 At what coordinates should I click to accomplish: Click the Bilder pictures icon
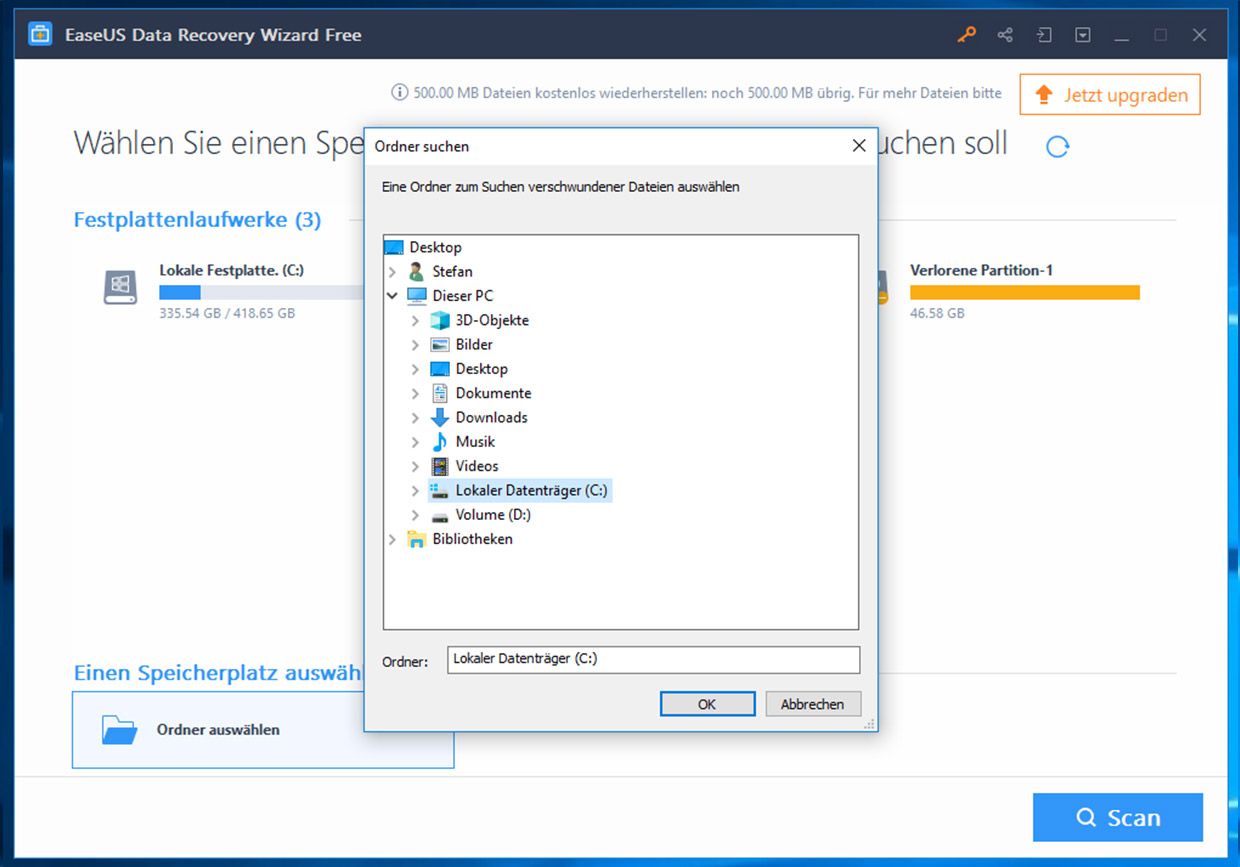coord(440,345)
